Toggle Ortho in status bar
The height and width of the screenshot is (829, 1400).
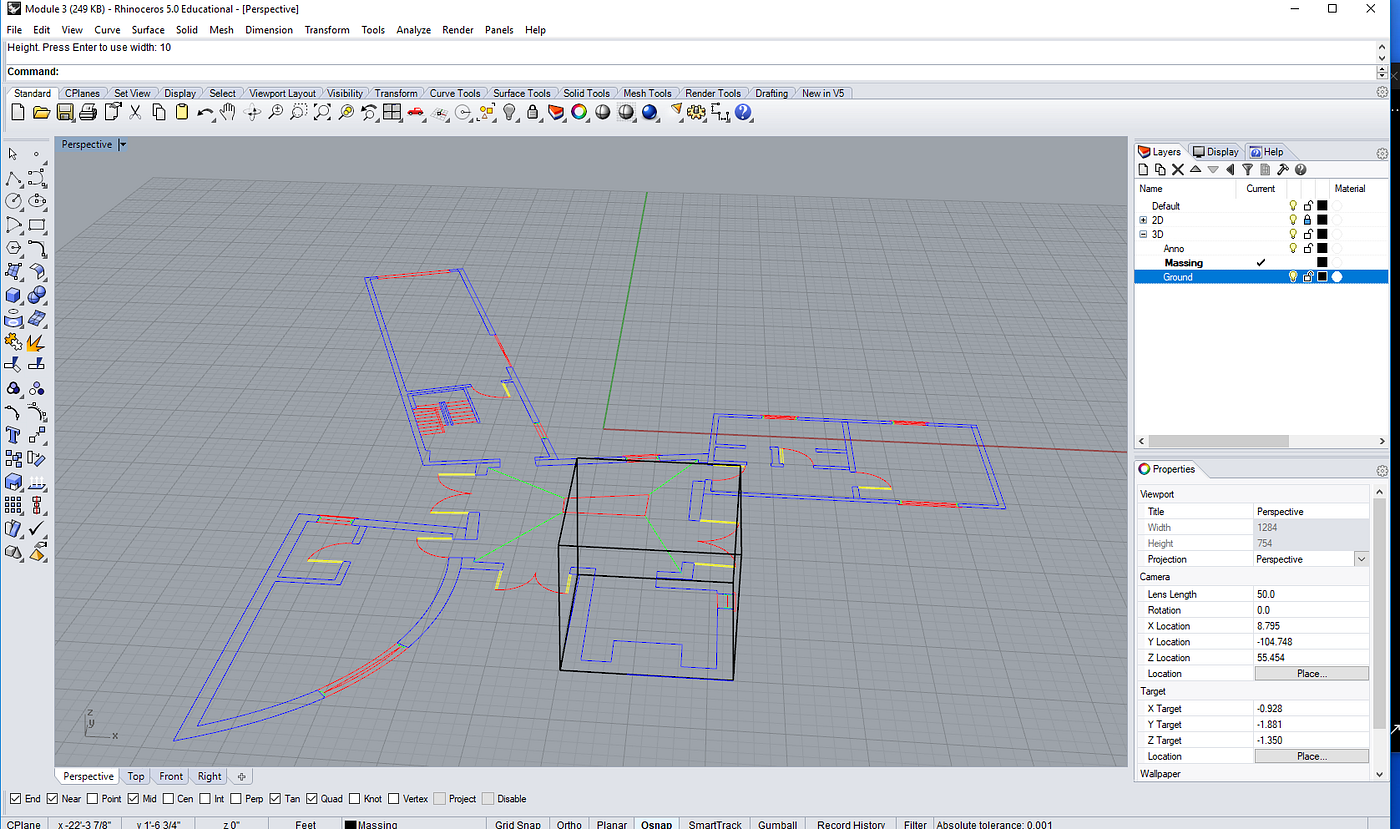click(568, 824)
